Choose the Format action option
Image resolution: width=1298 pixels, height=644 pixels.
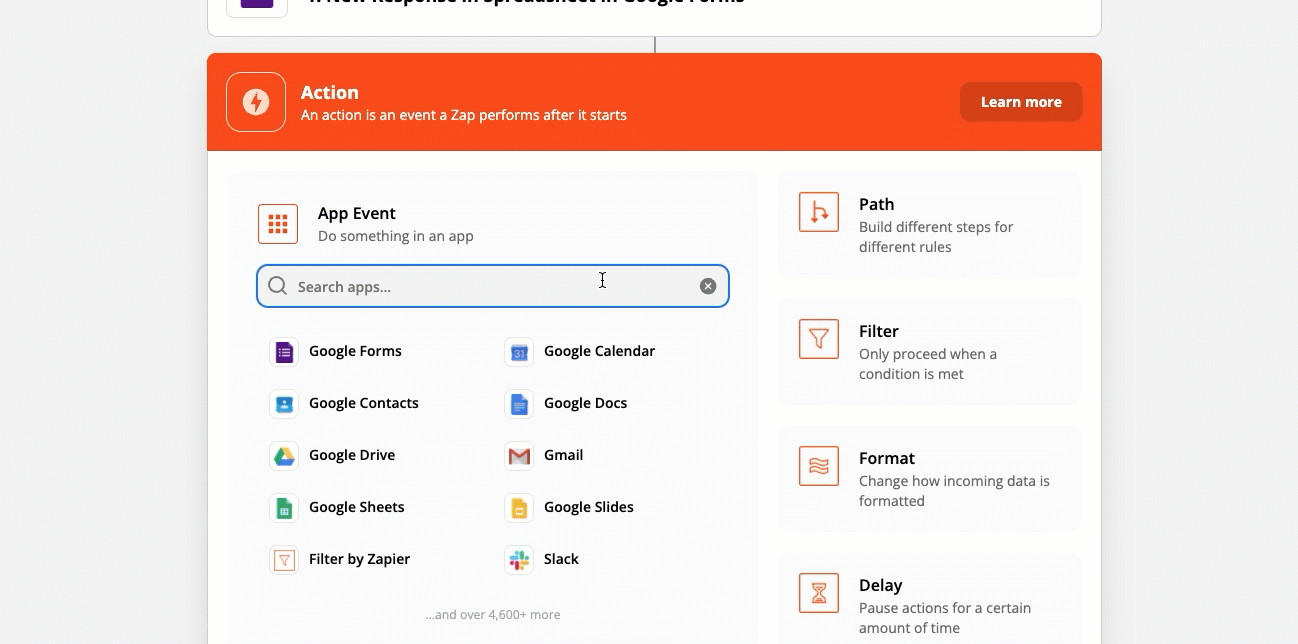929,479
